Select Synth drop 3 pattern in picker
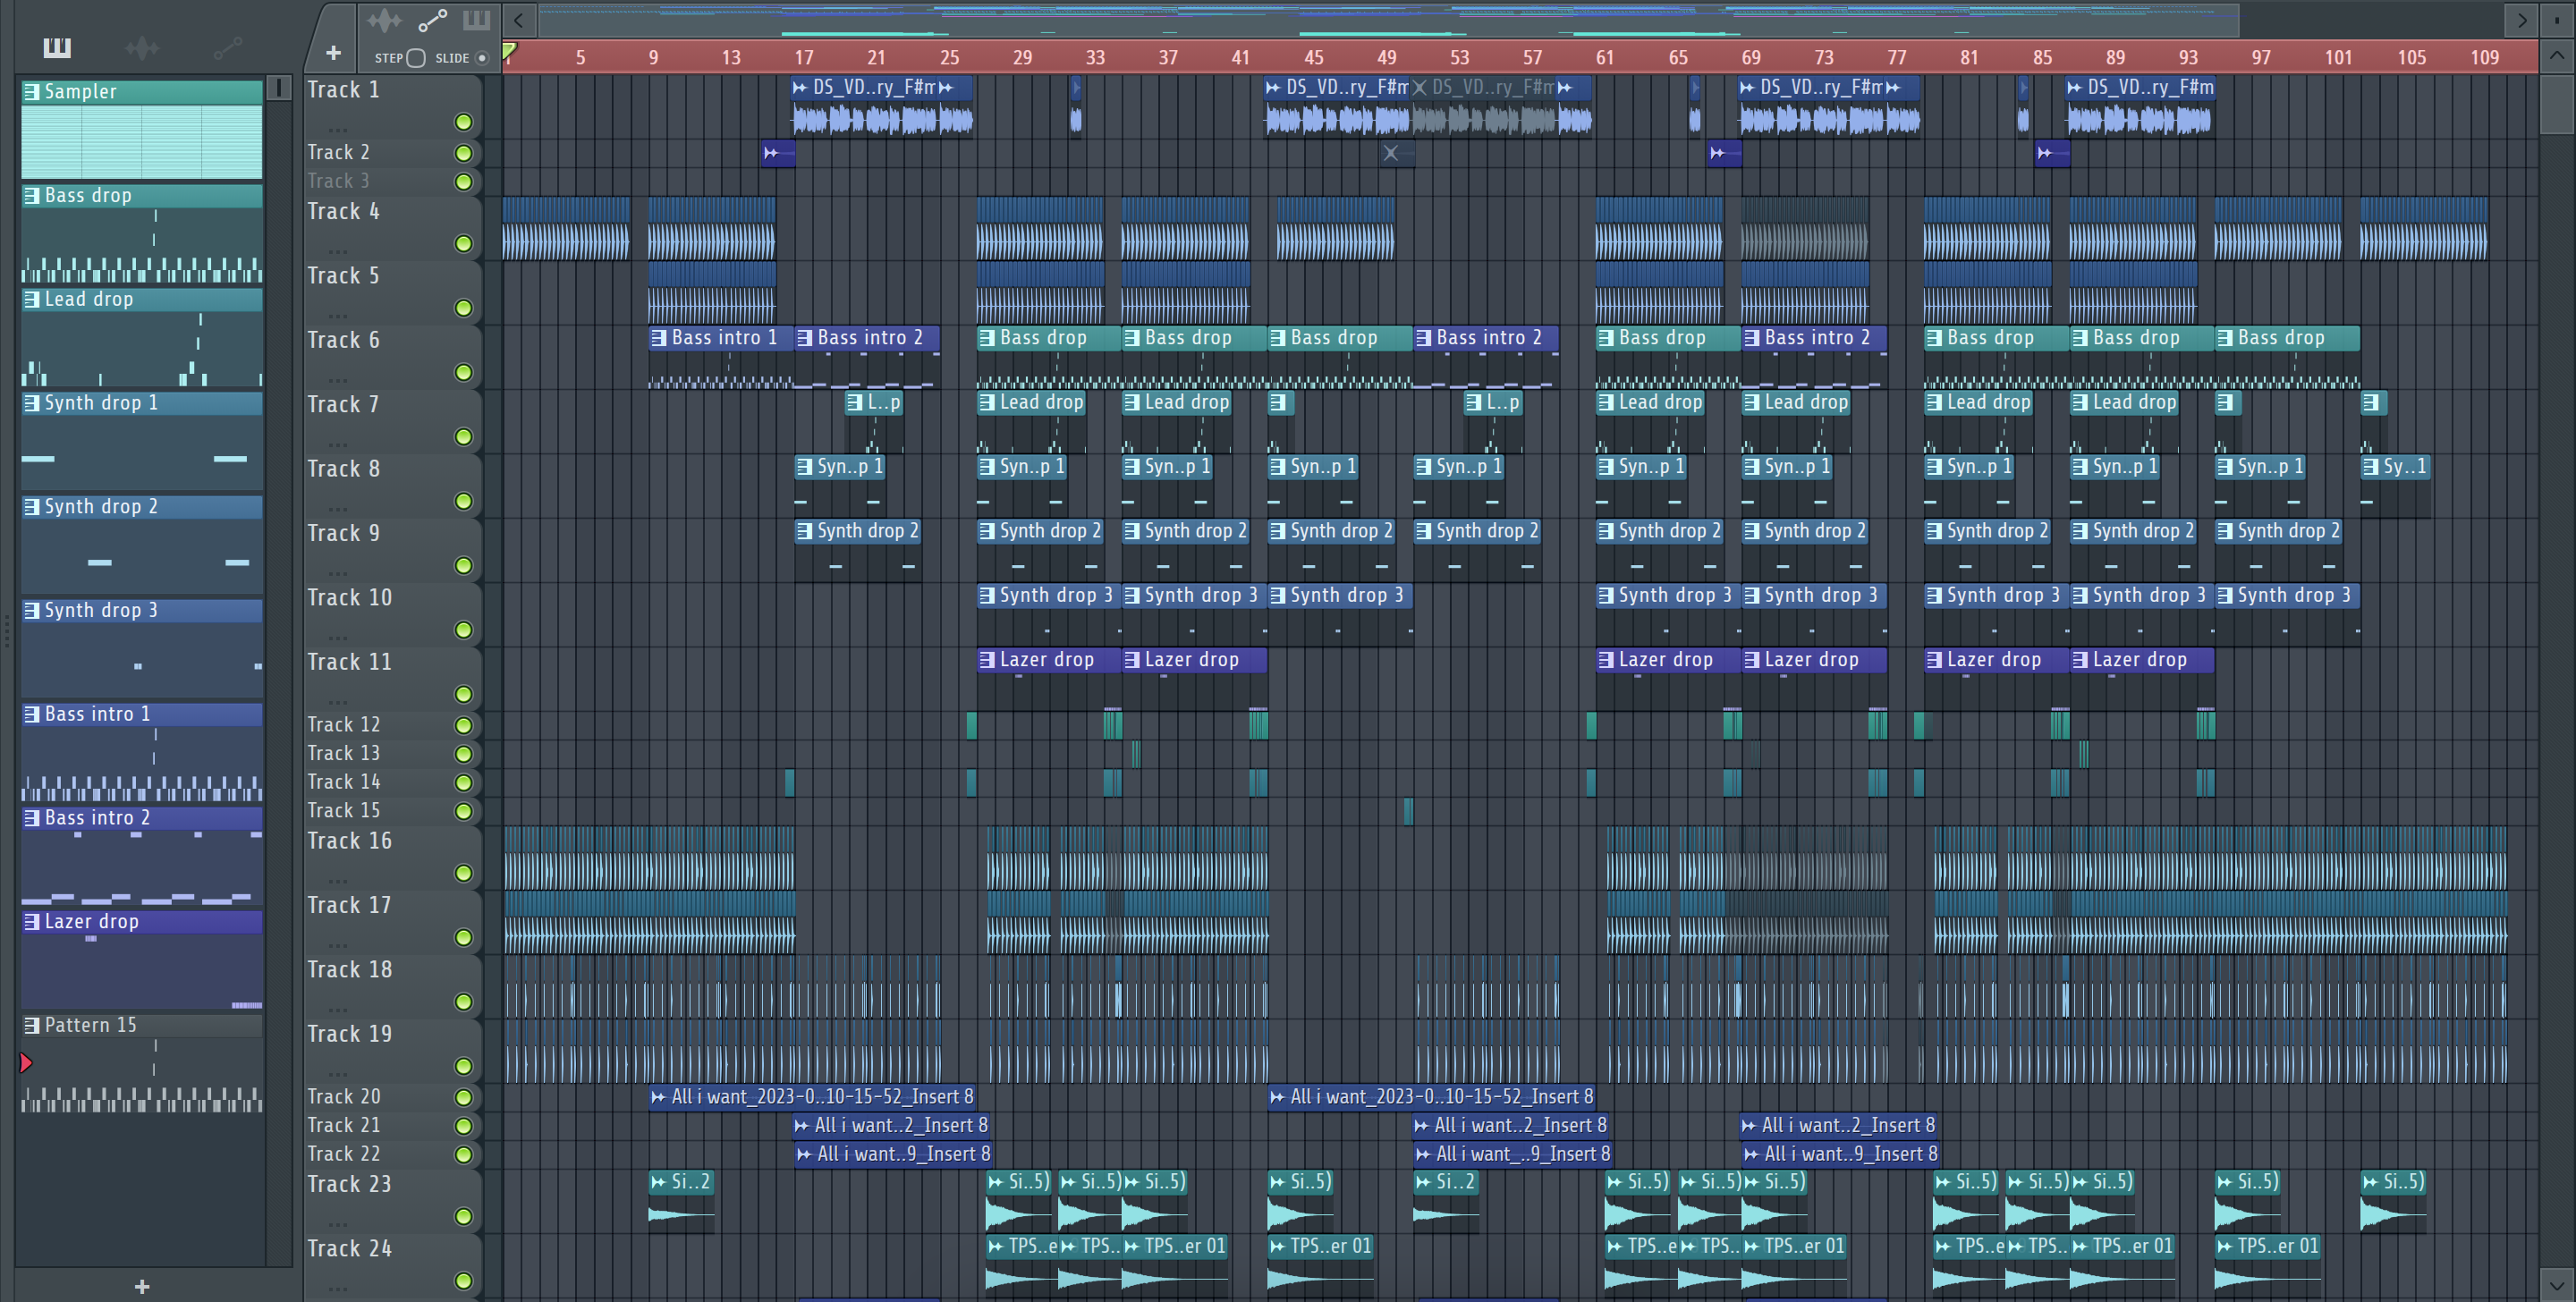 pos(142,648)
